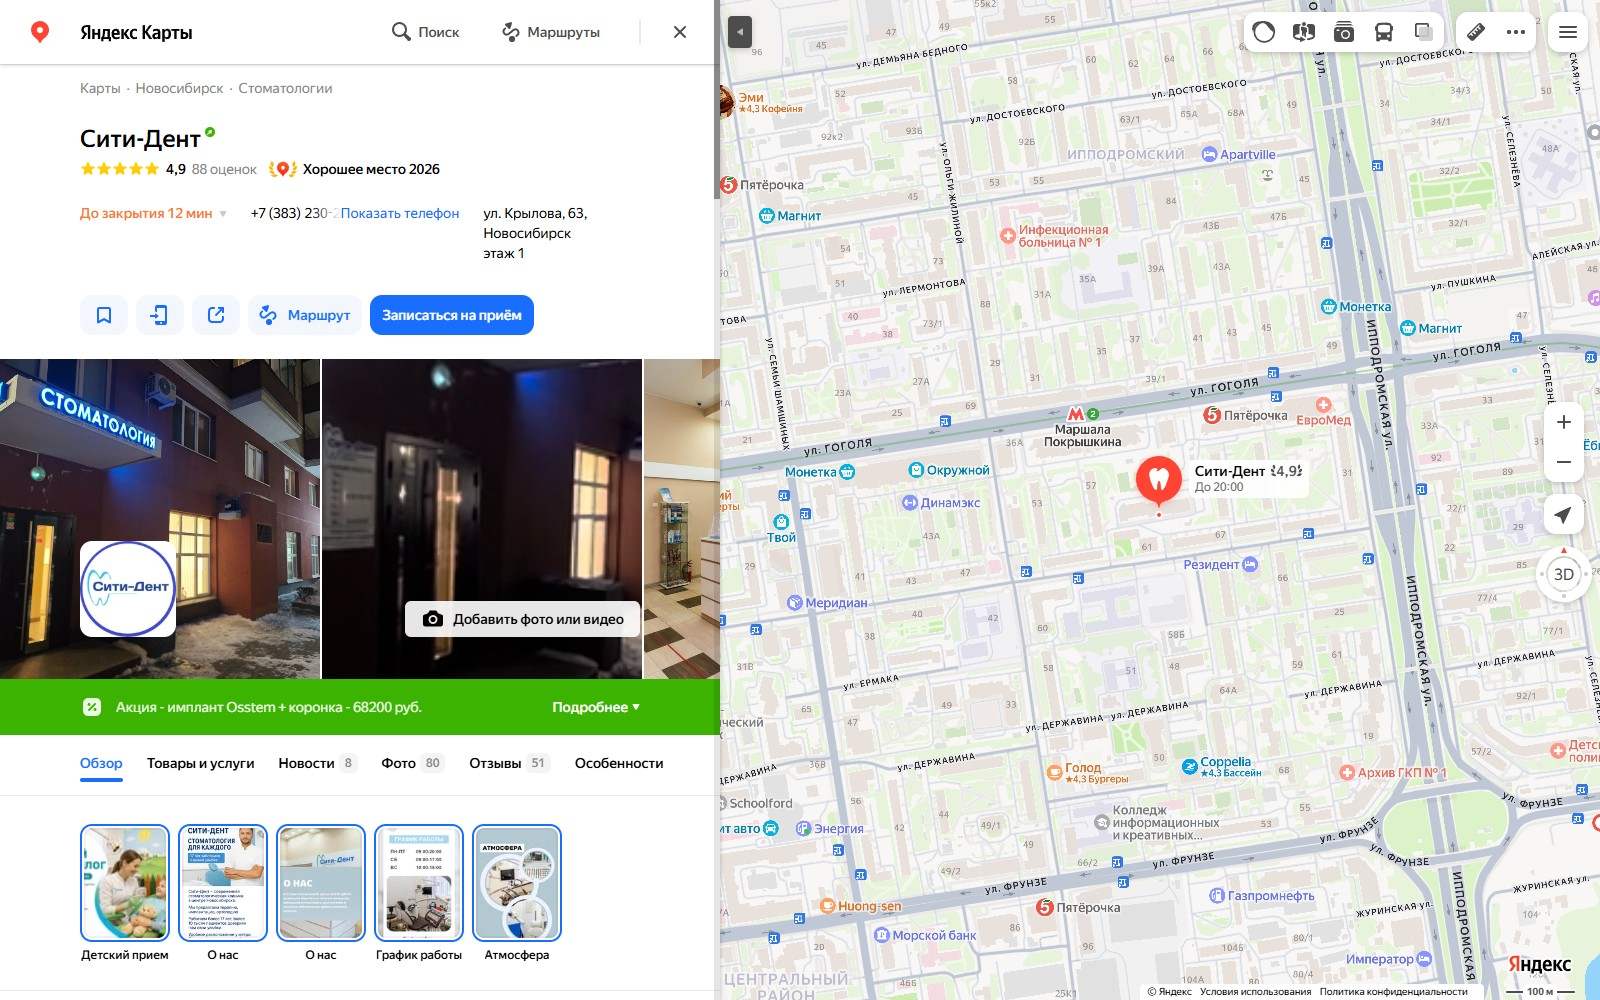Select the ruler distance tool
1600x1000 pixels.
(x=1476, y=32)
